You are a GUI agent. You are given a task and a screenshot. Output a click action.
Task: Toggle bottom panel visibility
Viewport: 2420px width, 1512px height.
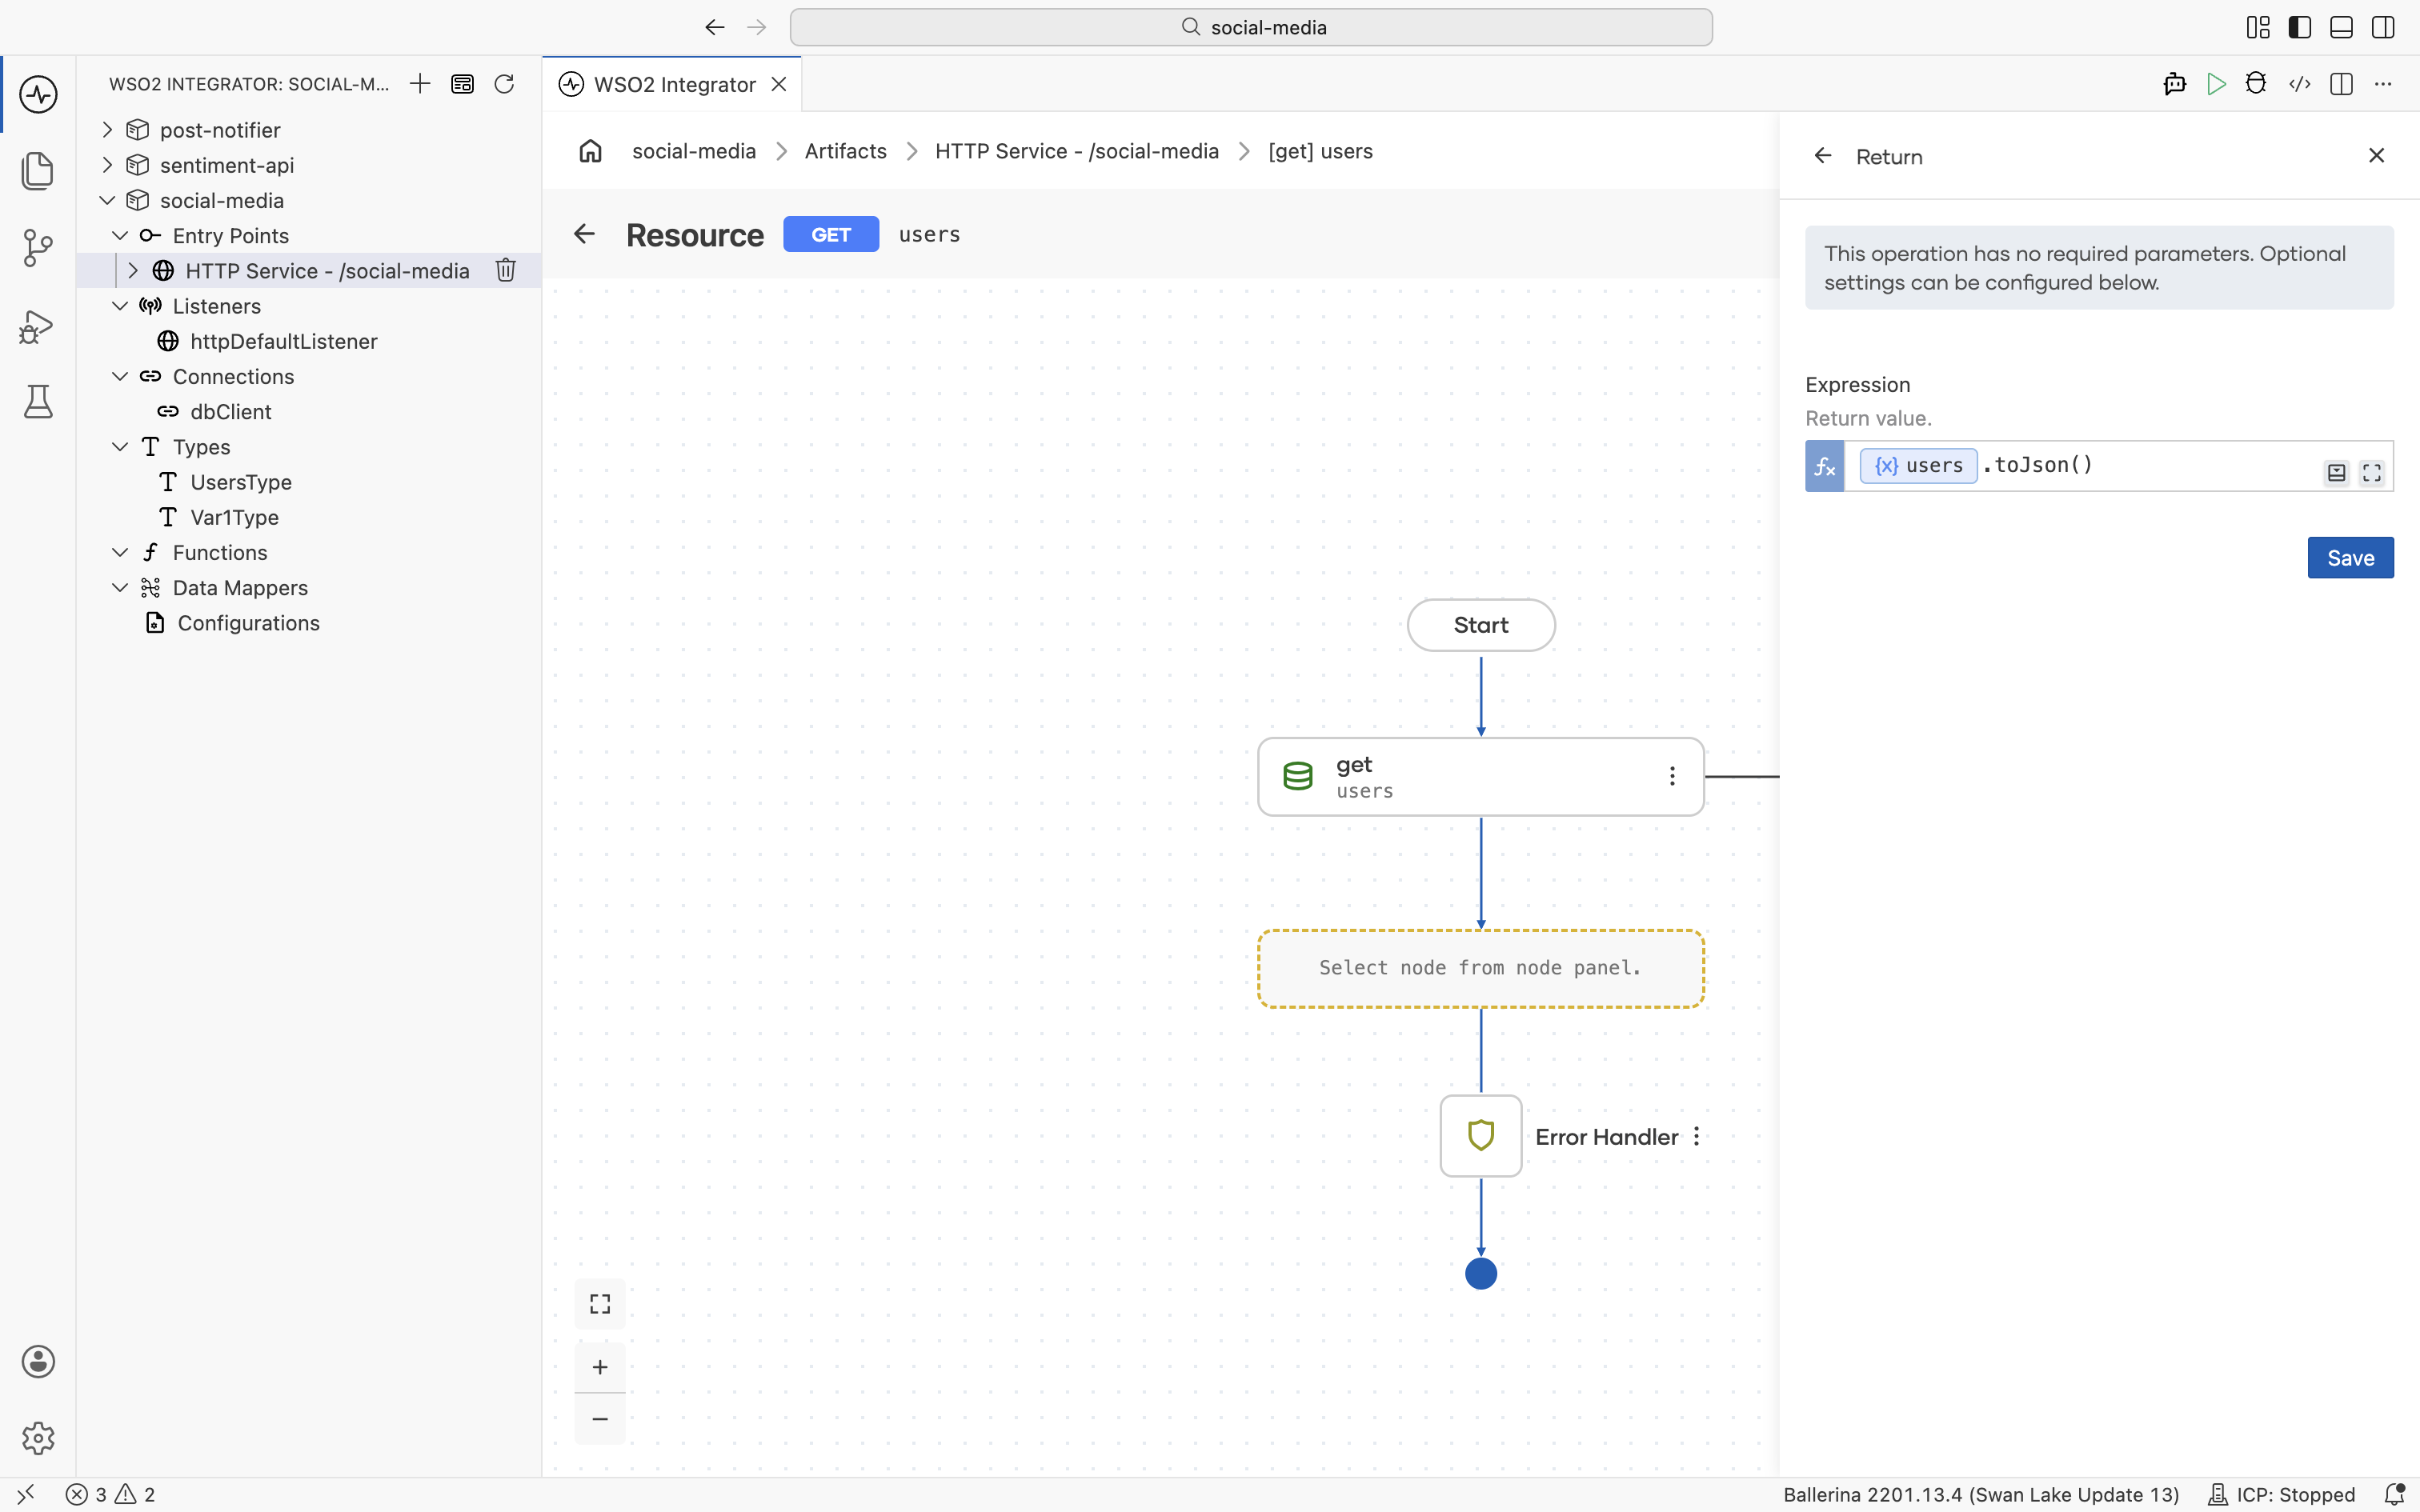pyautogui.click(x=2341, y=27)
